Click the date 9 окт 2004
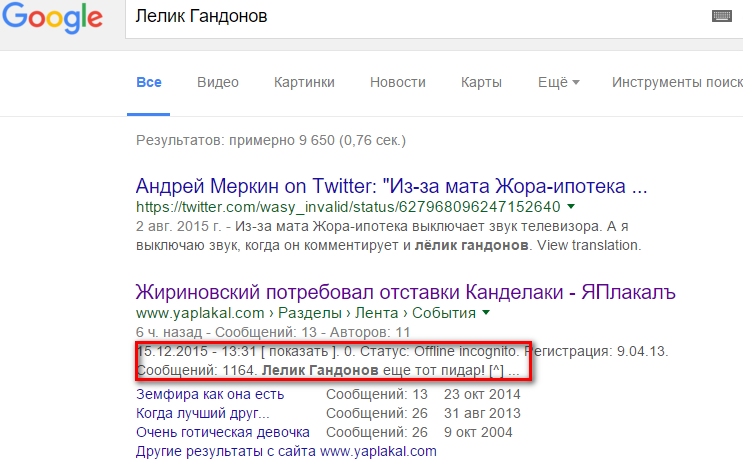This screenshot has height=467, width=743. pyautogui.click(x=478, y=432)
